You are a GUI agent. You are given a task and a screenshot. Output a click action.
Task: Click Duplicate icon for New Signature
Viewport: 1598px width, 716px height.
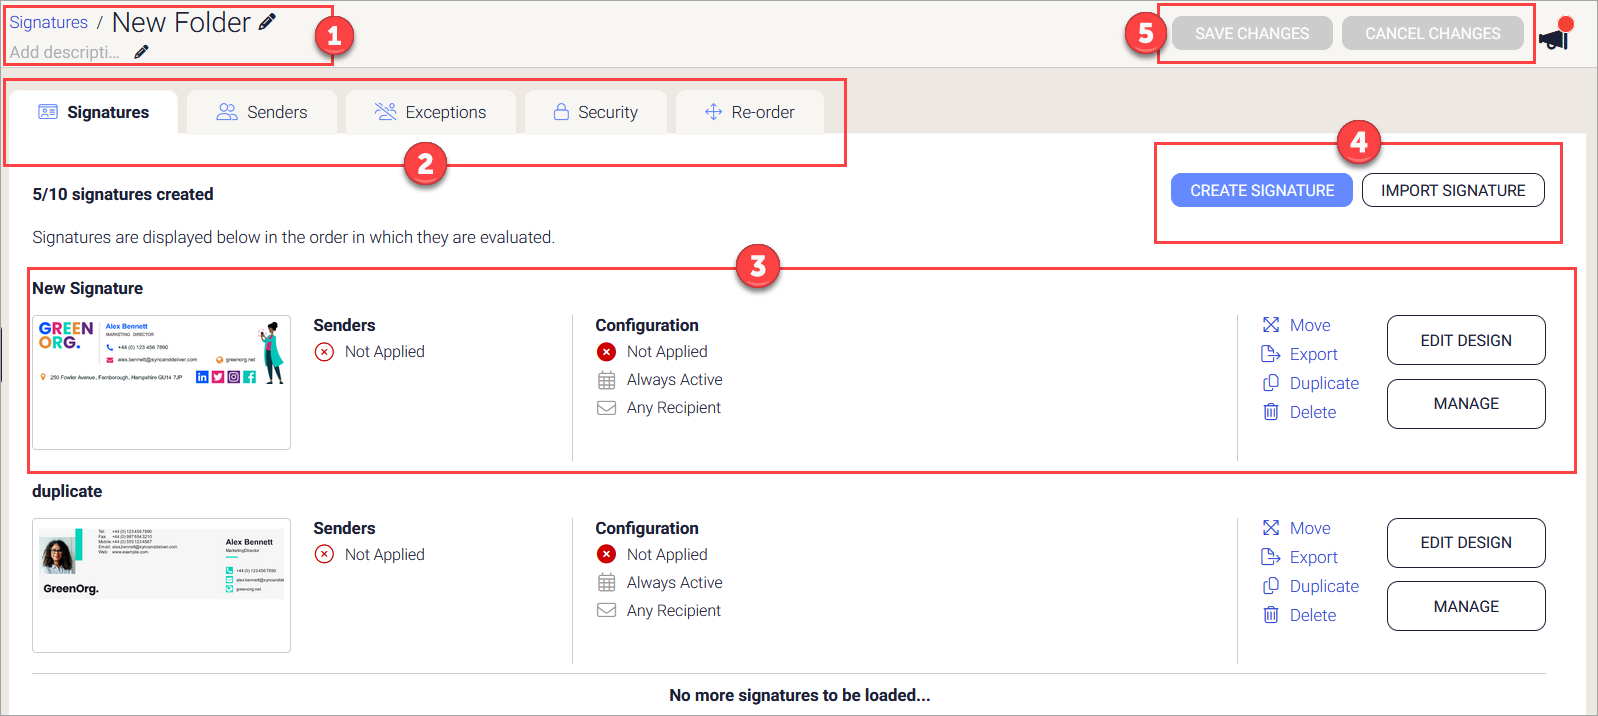point(1271,383)
